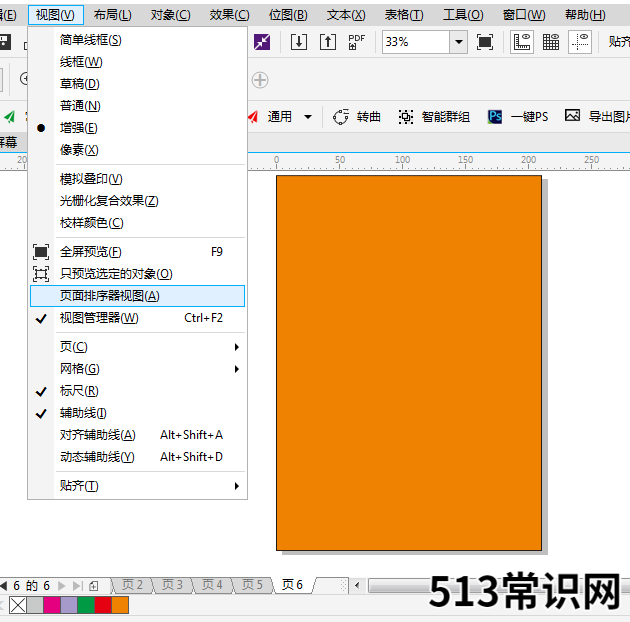Open the 窗口(W) menu
This screenshot has width=630, height=622.
(524, 15)
